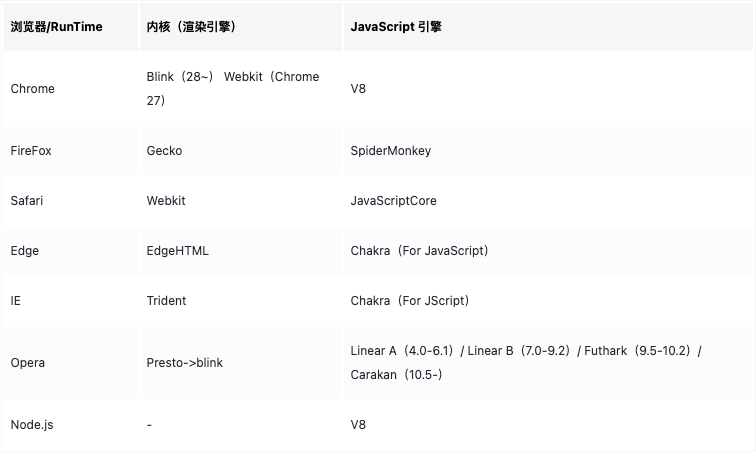Screen dimensions: 756x453
Task: Select the SpiderMonkey cell
Action: (391, 151)
